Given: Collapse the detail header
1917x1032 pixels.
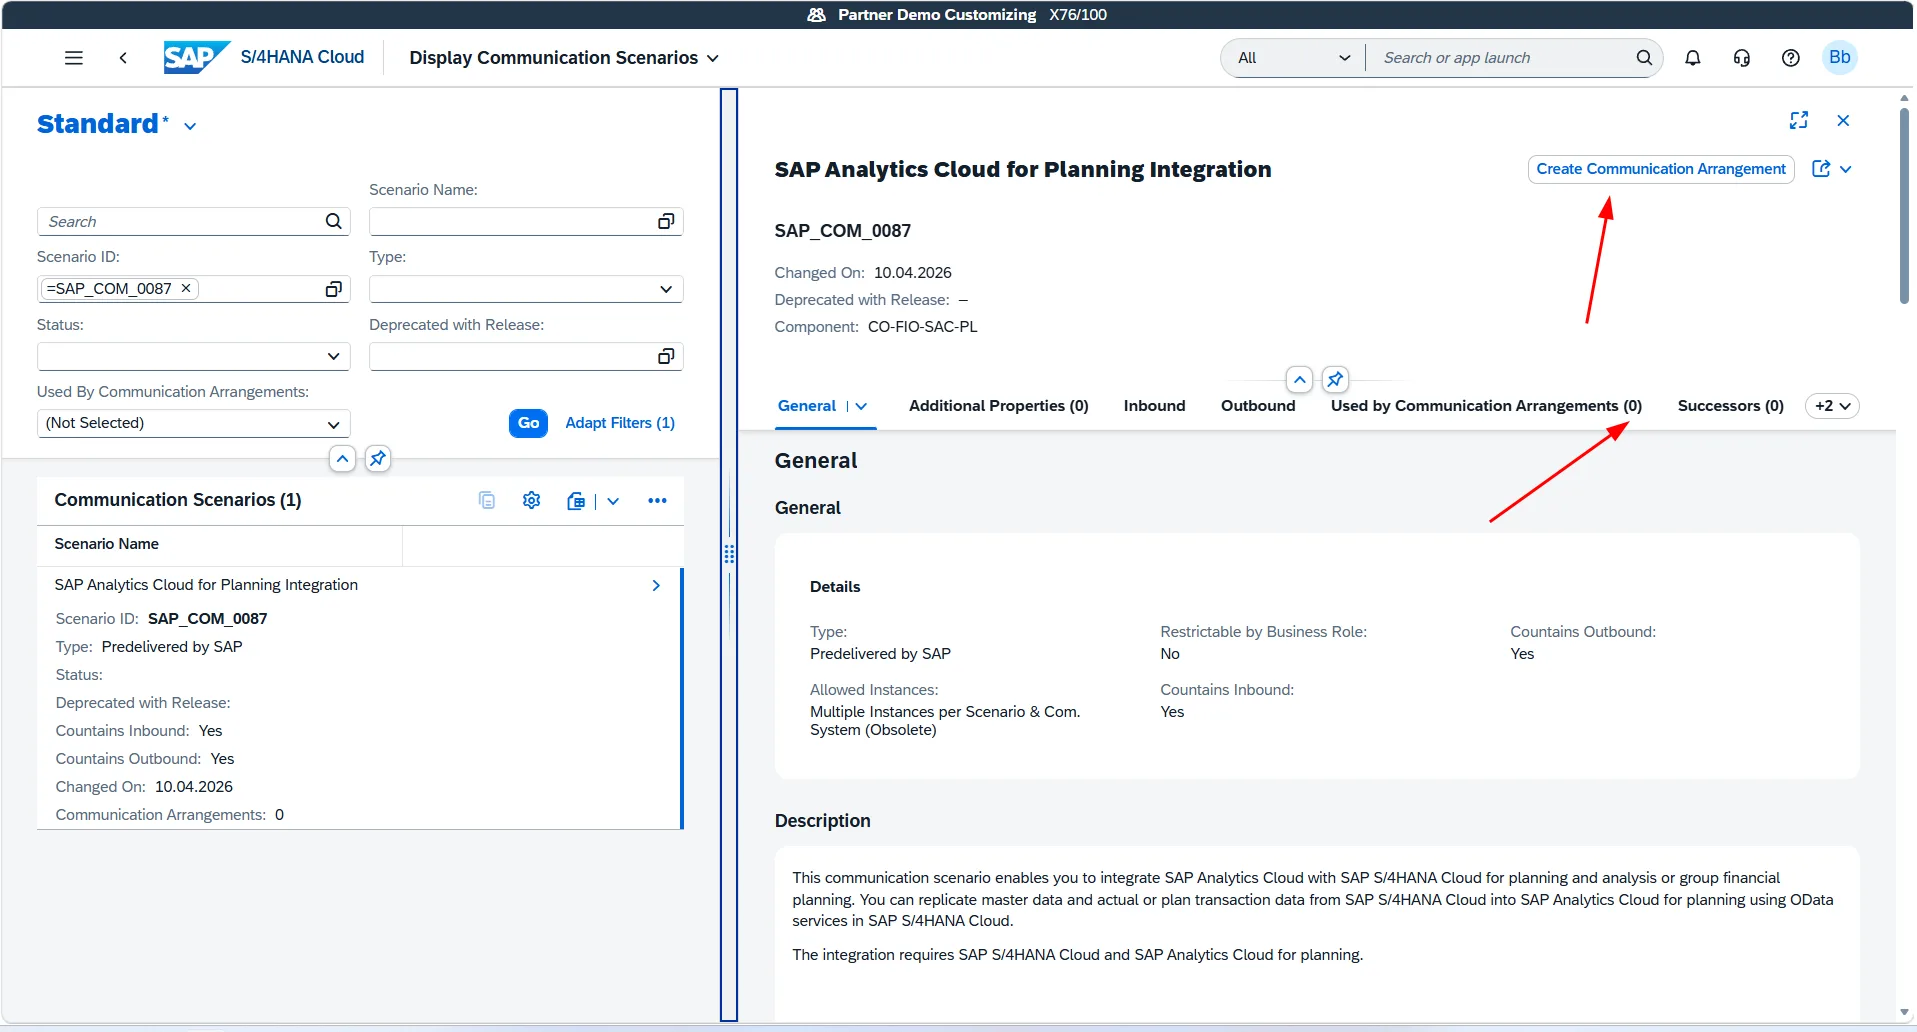Looking at the screenshot, I should coord(1299,380).
